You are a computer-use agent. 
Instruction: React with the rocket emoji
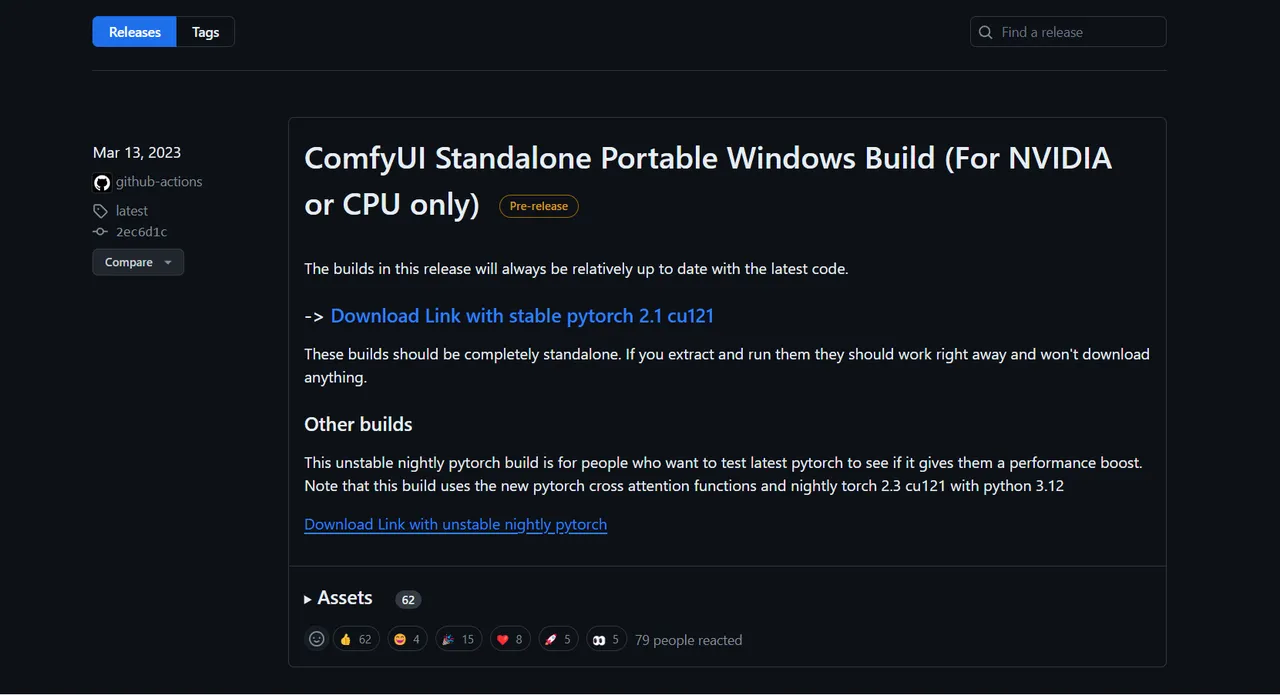(x=558, y=639)
